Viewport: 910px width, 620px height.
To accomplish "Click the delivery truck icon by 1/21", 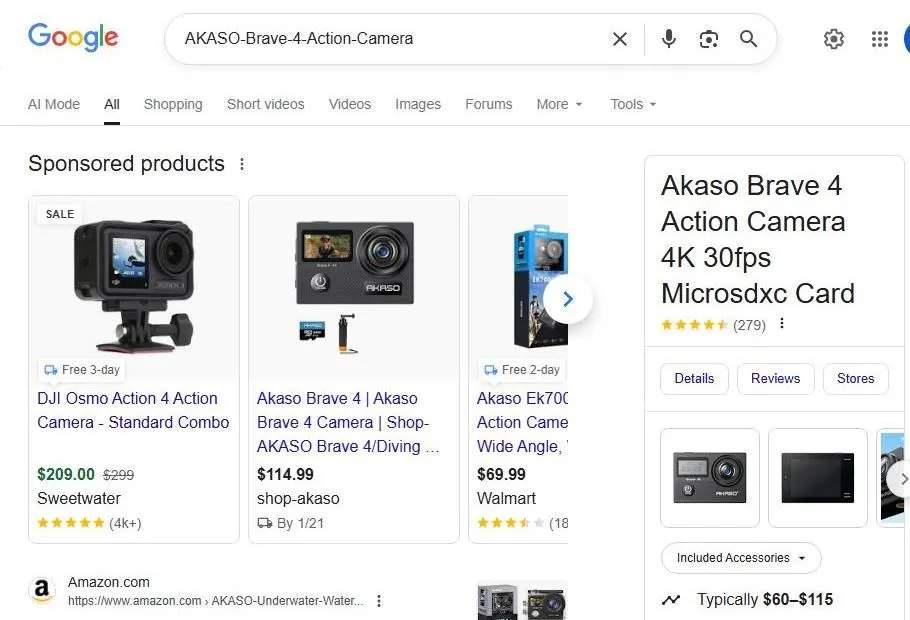I will (265, 523).
